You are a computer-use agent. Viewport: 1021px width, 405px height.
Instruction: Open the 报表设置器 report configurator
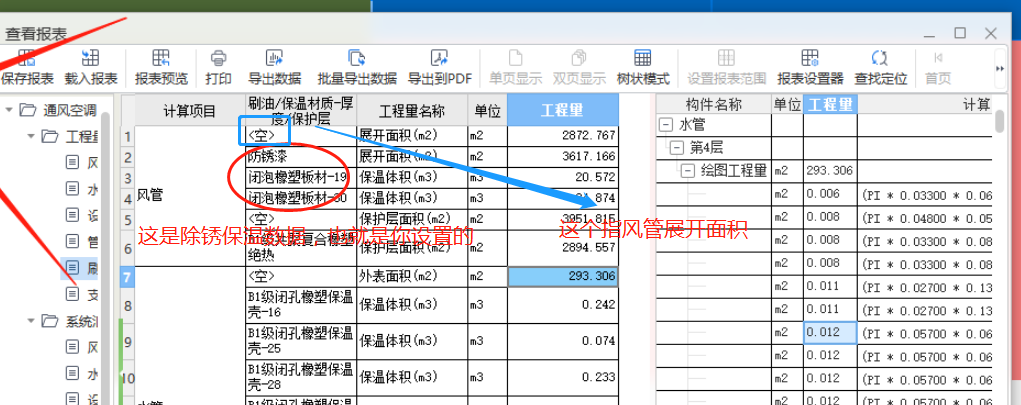[x=810, y=67]
